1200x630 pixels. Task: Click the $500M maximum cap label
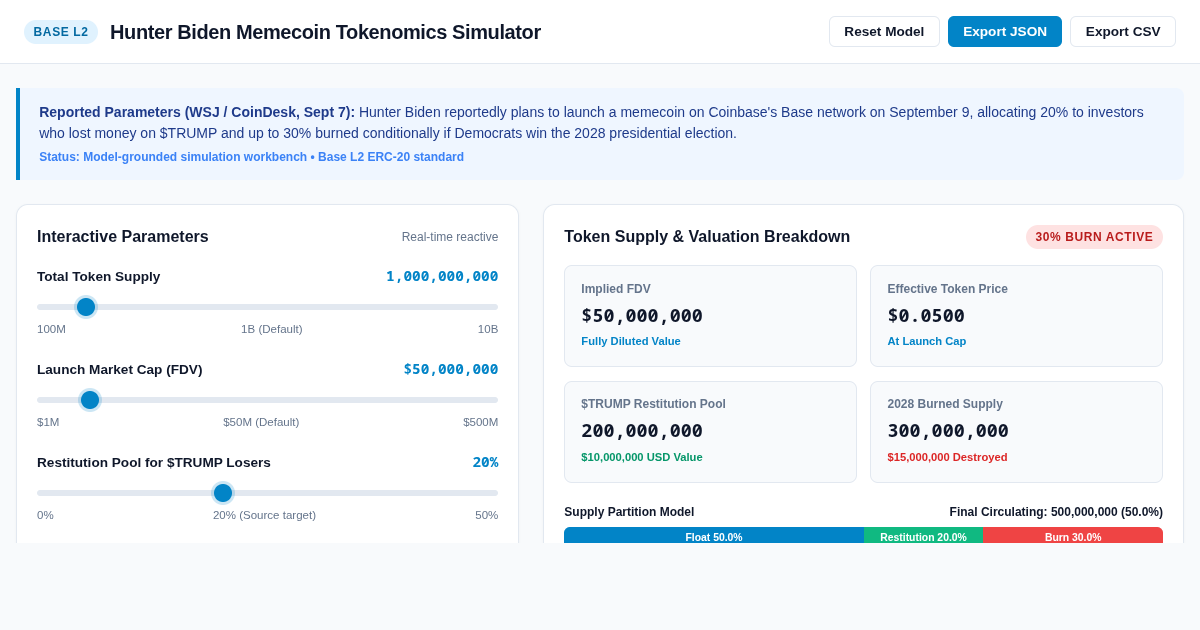[x=480, y=422]
